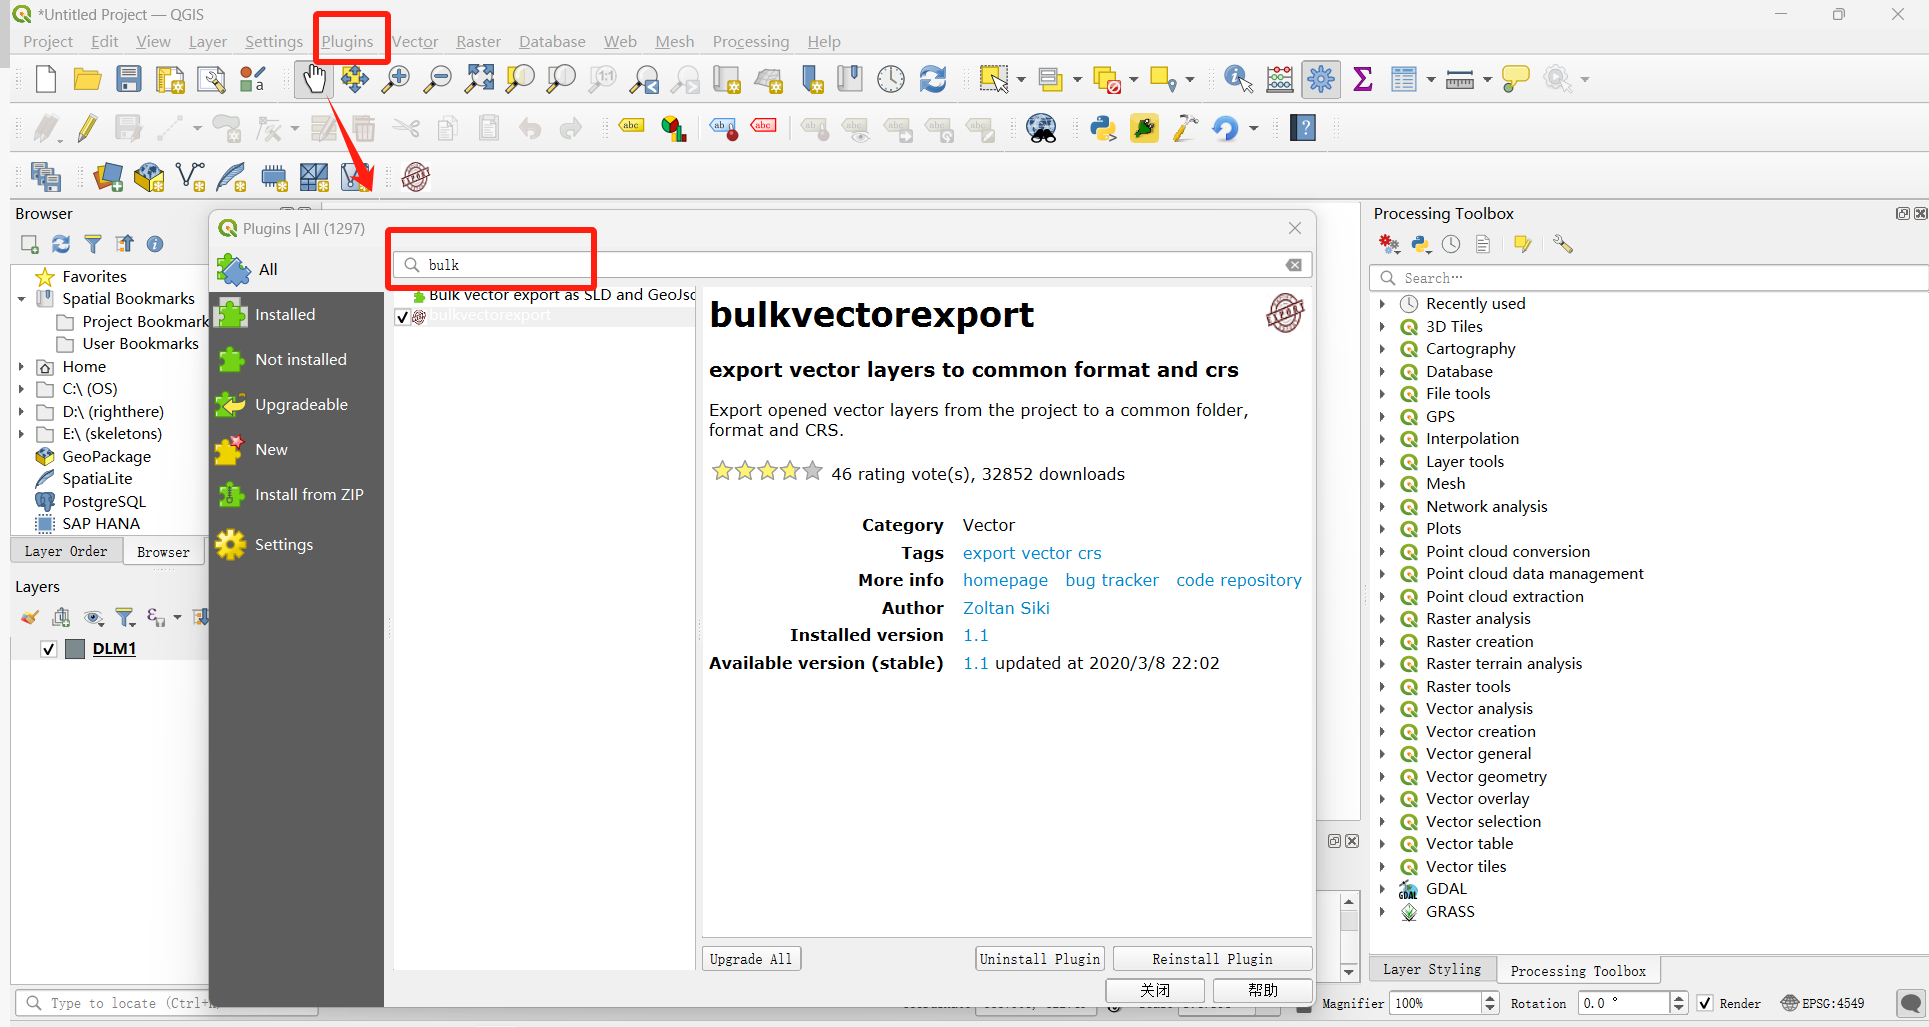This screenshot has width=1929, height=1027.
Task: Click the Save Project toolbar icon
Action: click(x=128, y=79)
